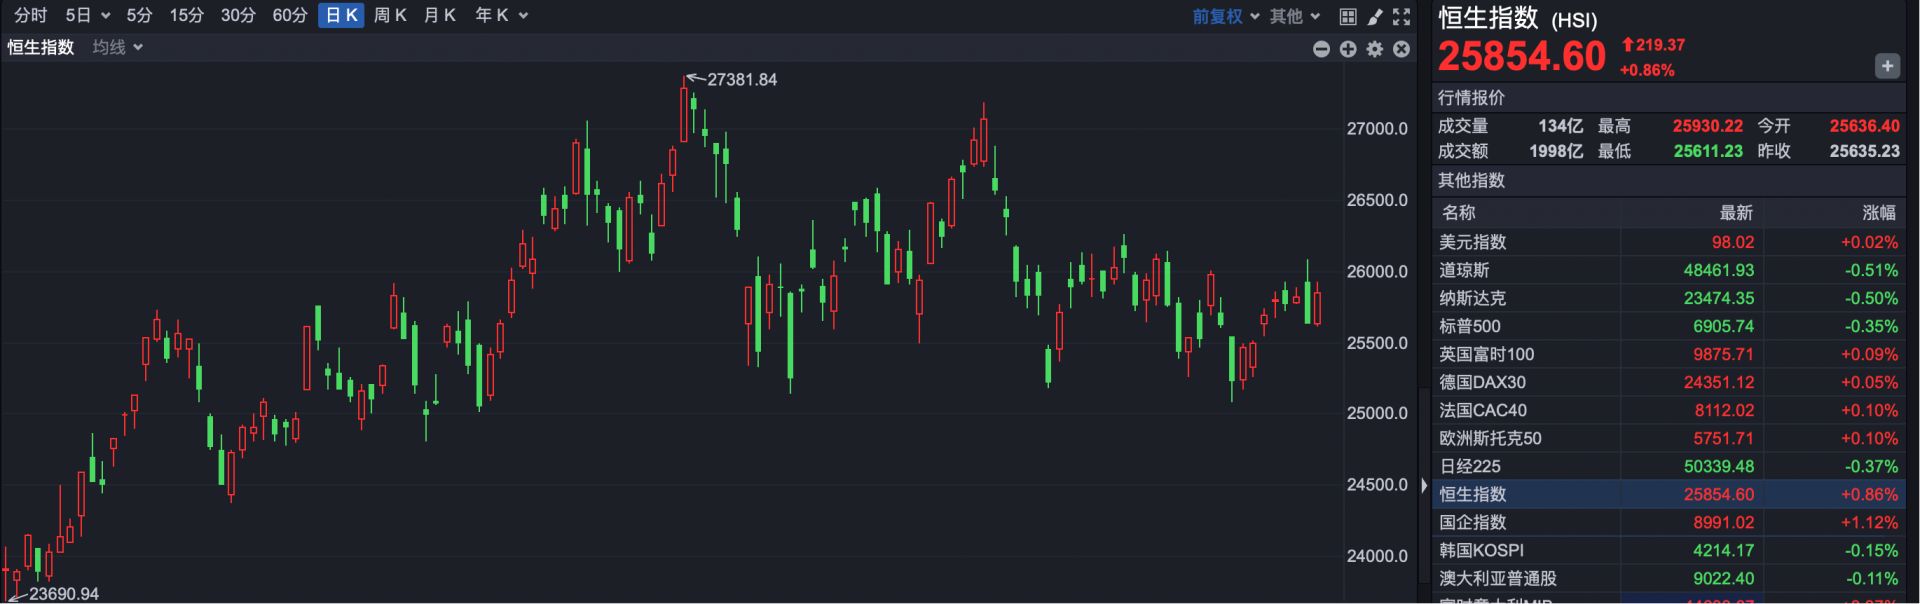Open the 前复权 adjustment dropdown
Screen dimensions: 1920x604
click(1225, 16)
